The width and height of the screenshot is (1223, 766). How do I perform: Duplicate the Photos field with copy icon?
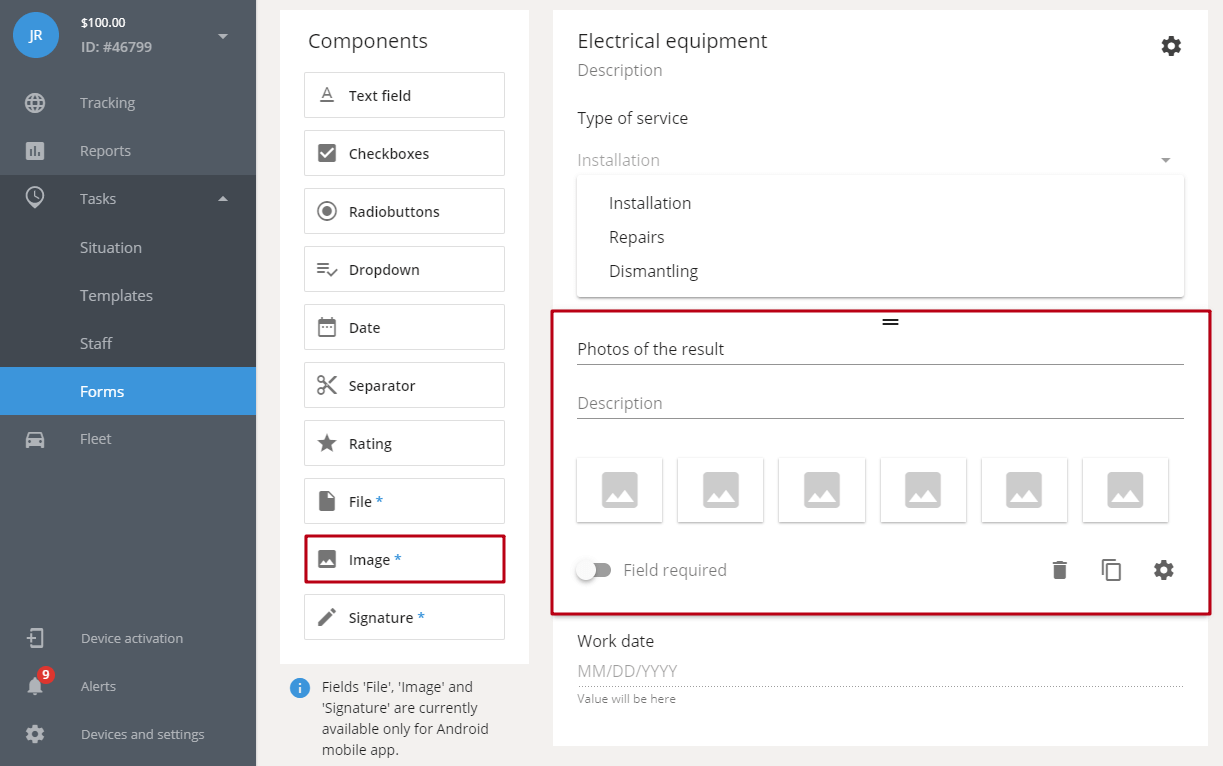click(1111, 570)
